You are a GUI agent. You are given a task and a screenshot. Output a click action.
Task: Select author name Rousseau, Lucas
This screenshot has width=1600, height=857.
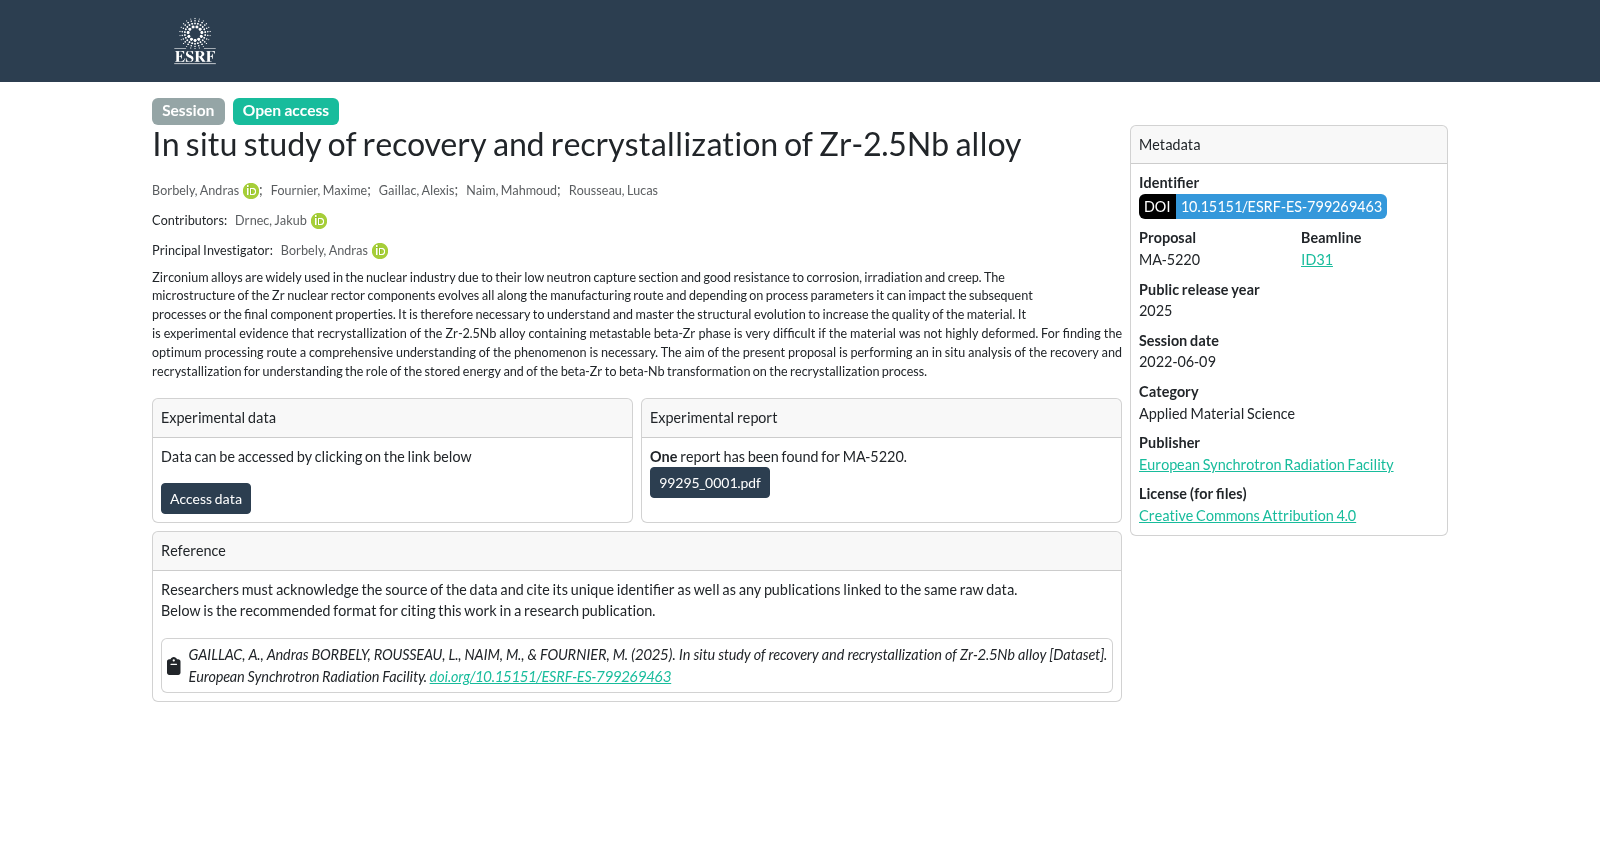[x=613, y=191]
